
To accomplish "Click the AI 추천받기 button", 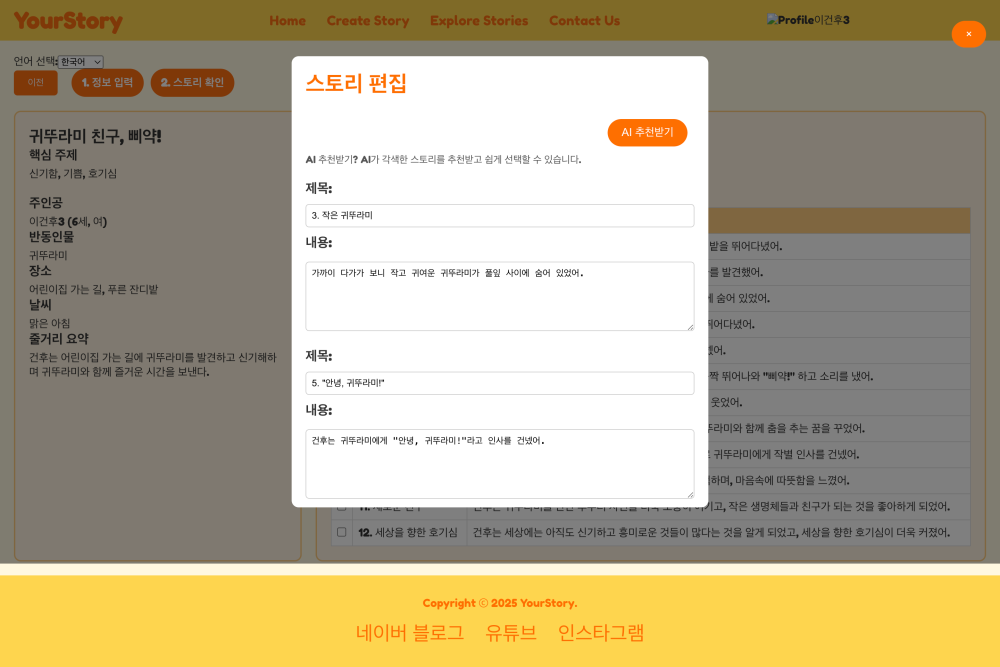I will tap(647, 132).
